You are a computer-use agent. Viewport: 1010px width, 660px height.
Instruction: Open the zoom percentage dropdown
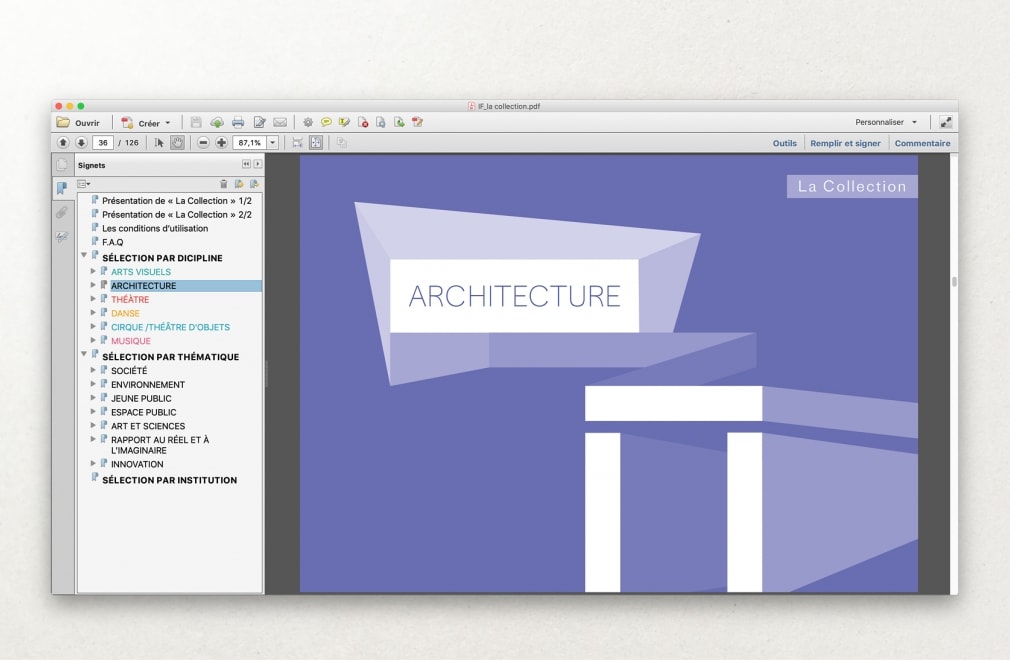272,143
